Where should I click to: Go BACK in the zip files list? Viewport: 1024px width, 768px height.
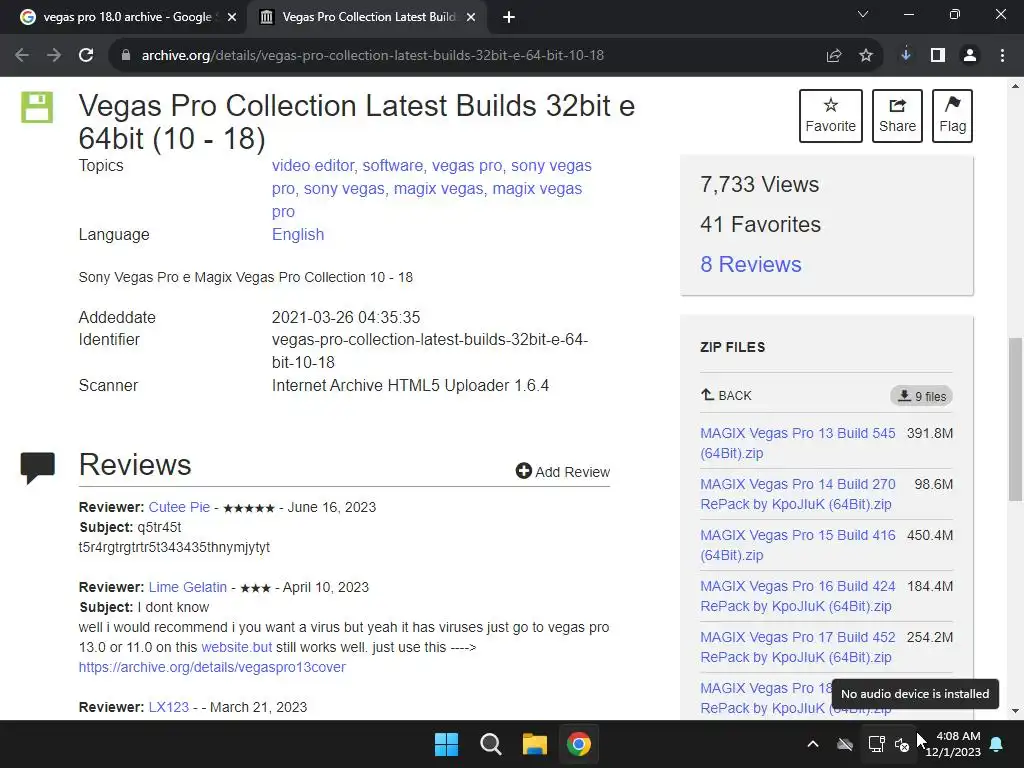726,395
